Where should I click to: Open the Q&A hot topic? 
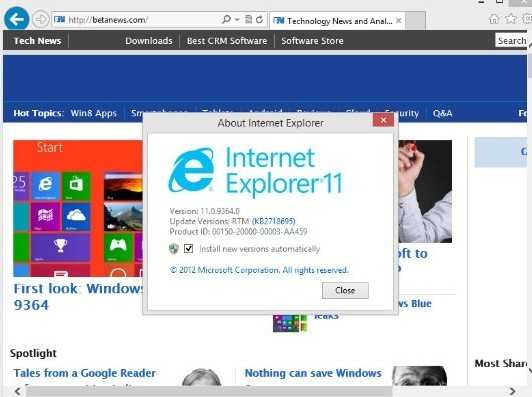click(442, 113)
